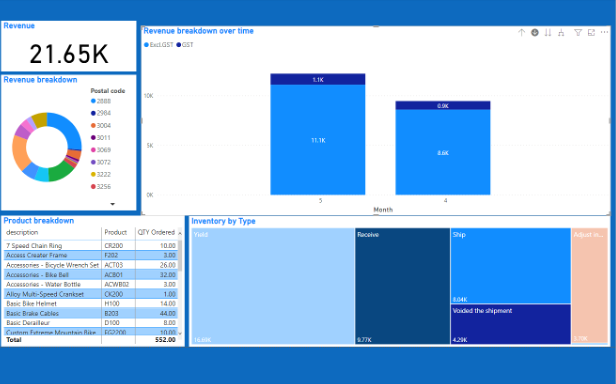Click the Voided the shipment treemap tile
This screenshot has width=616, height=384.
pos(510,324)
